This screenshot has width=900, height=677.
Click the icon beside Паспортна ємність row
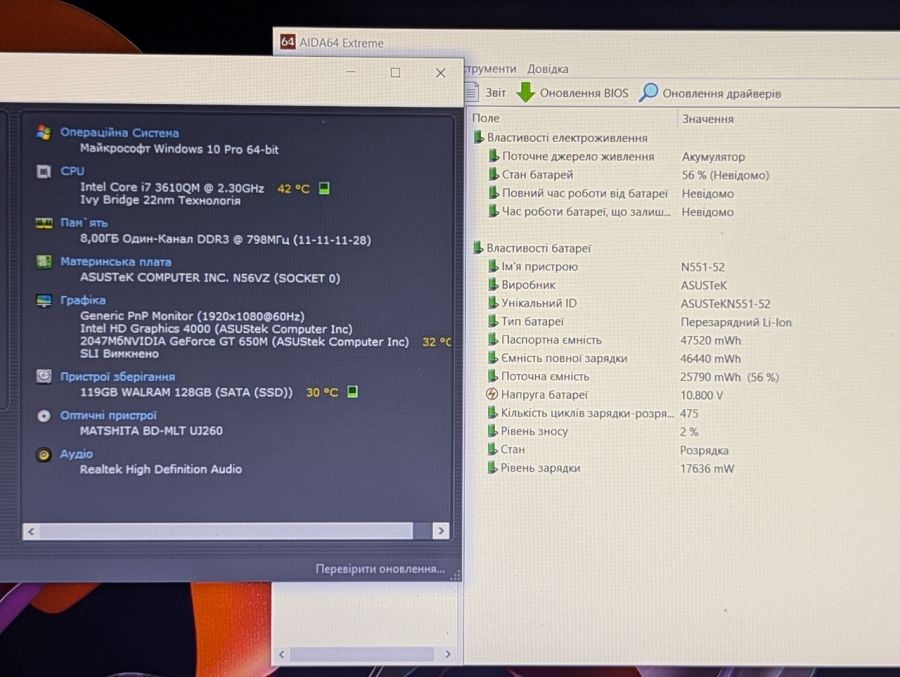coord(492,339)
